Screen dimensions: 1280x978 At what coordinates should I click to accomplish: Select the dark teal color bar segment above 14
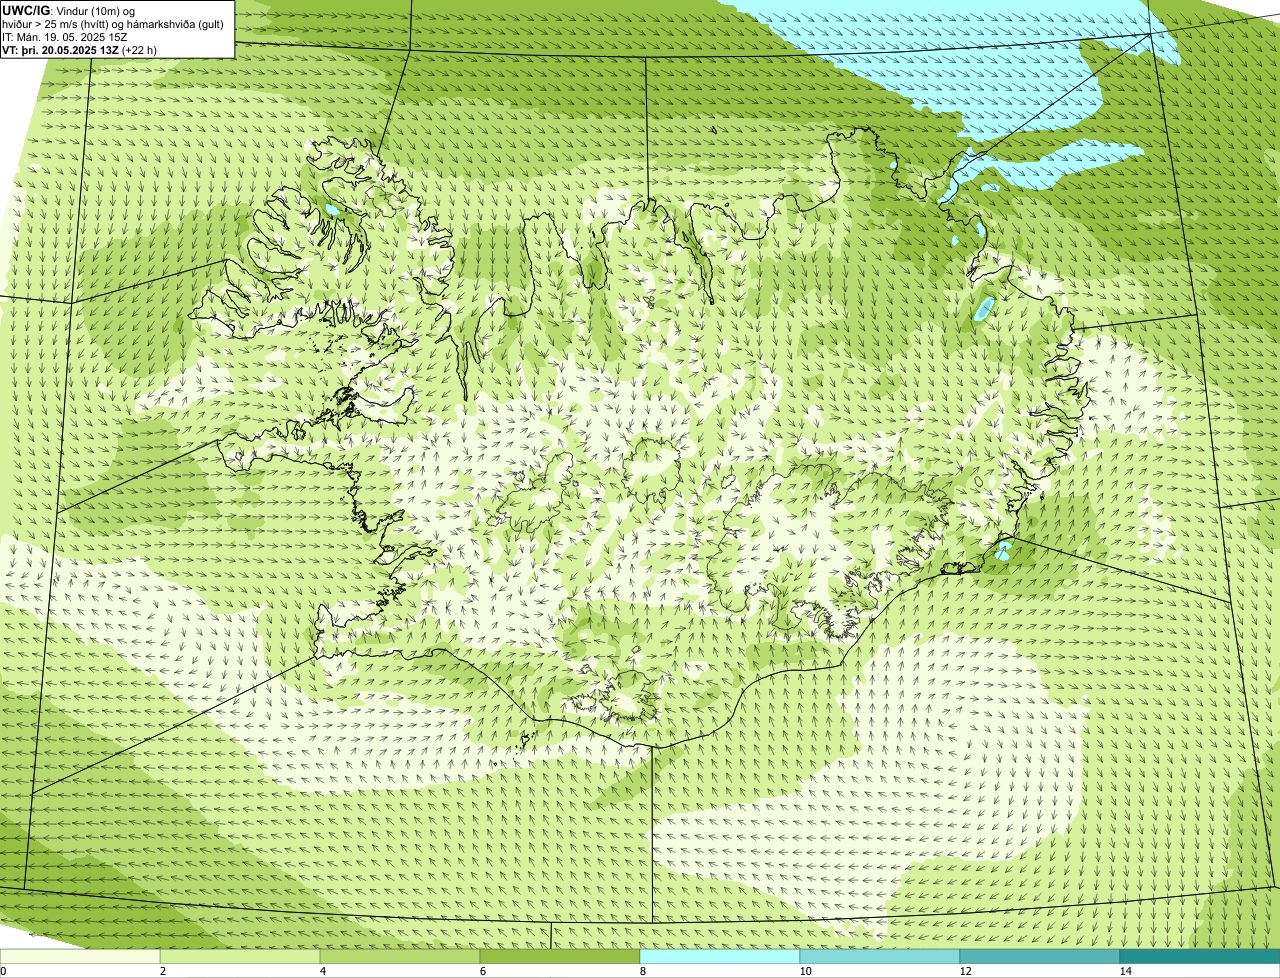[1200, 957]
